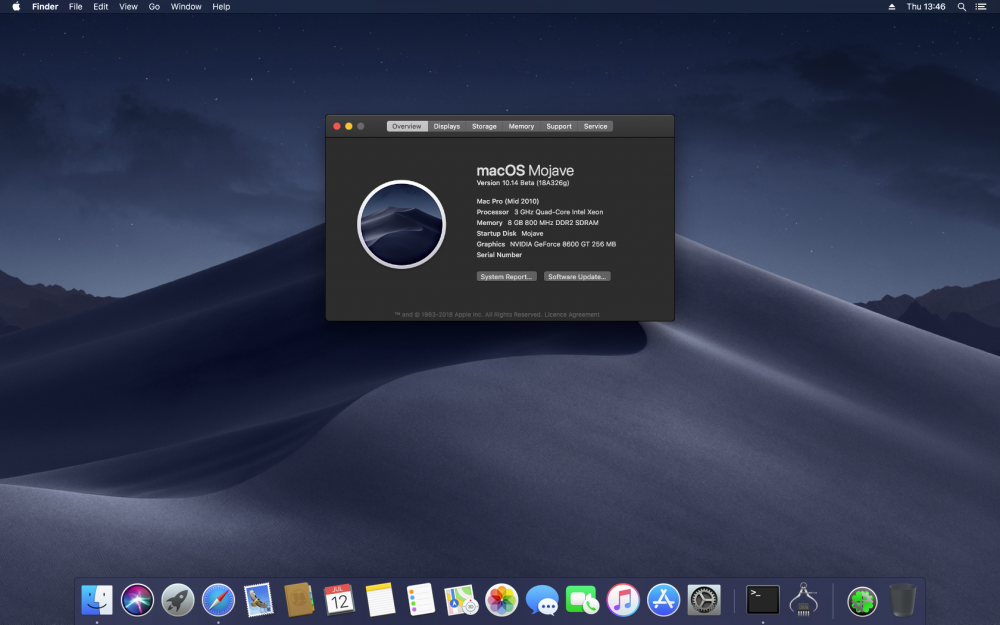Click the macOS Mojave title
The image size is (1000, 625).
coord(525,170)
